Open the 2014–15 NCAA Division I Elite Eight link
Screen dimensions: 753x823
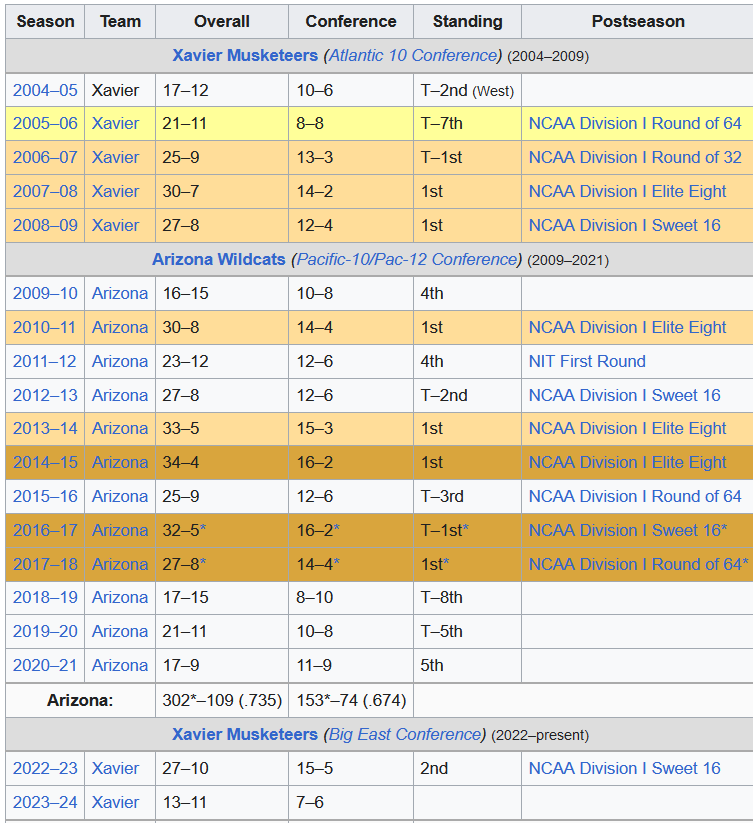[x=627, y=462]
